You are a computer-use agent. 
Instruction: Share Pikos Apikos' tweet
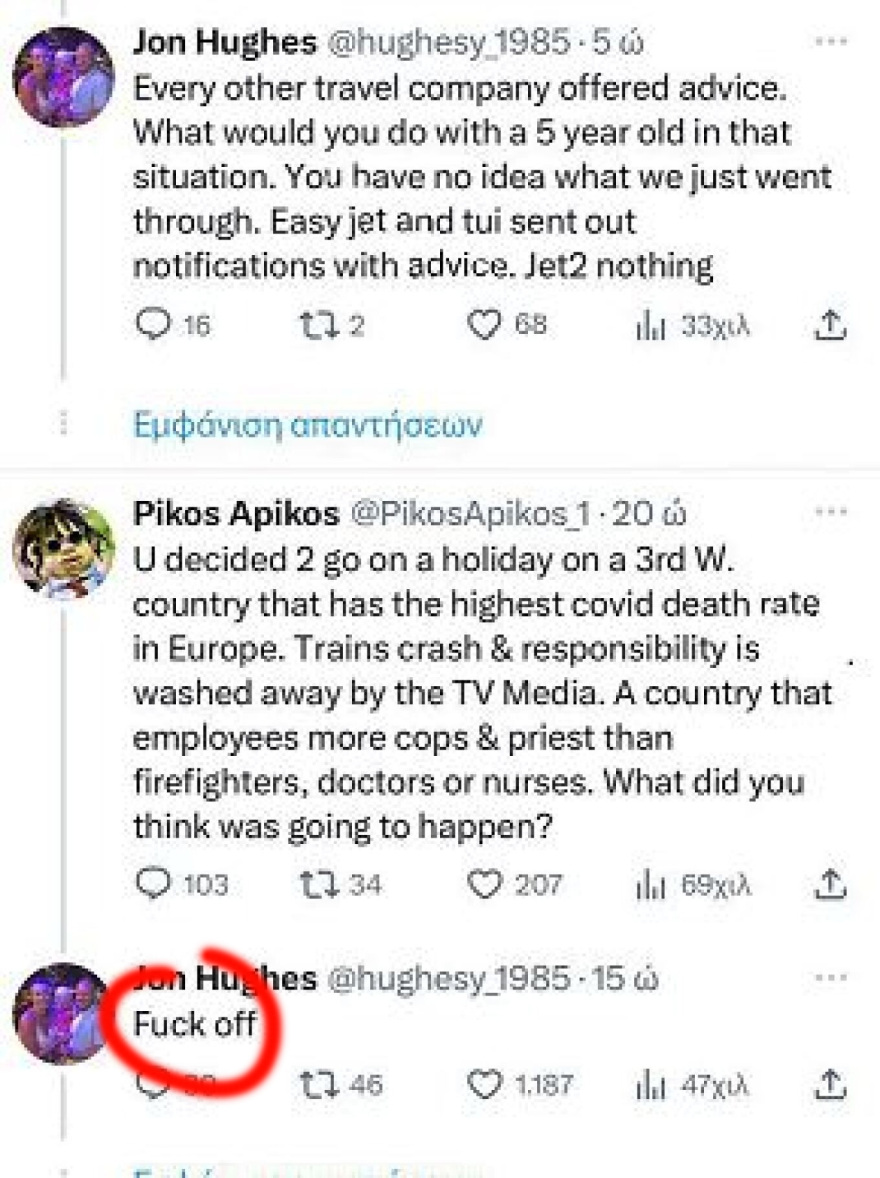(833, 884)
